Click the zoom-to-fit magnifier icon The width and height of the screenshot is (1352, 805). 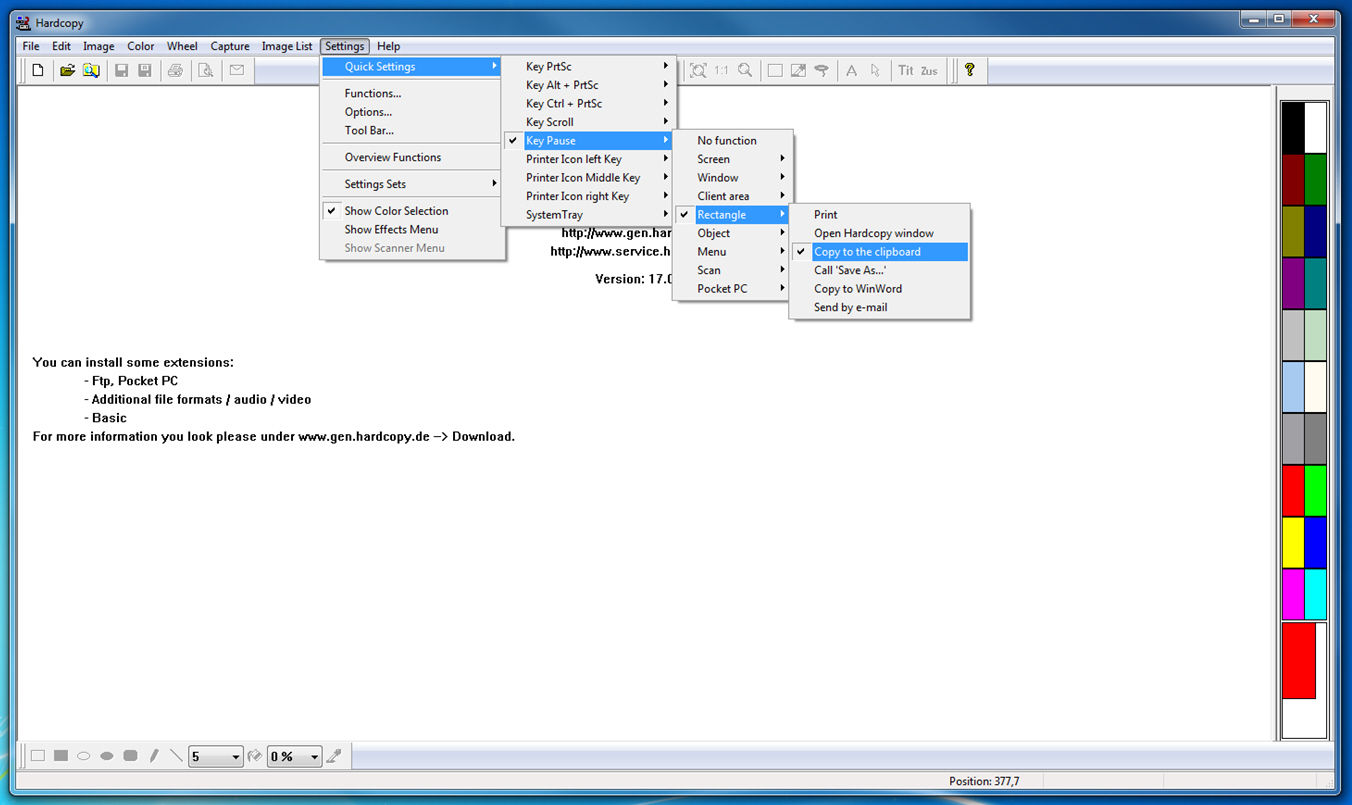[698, 70]
